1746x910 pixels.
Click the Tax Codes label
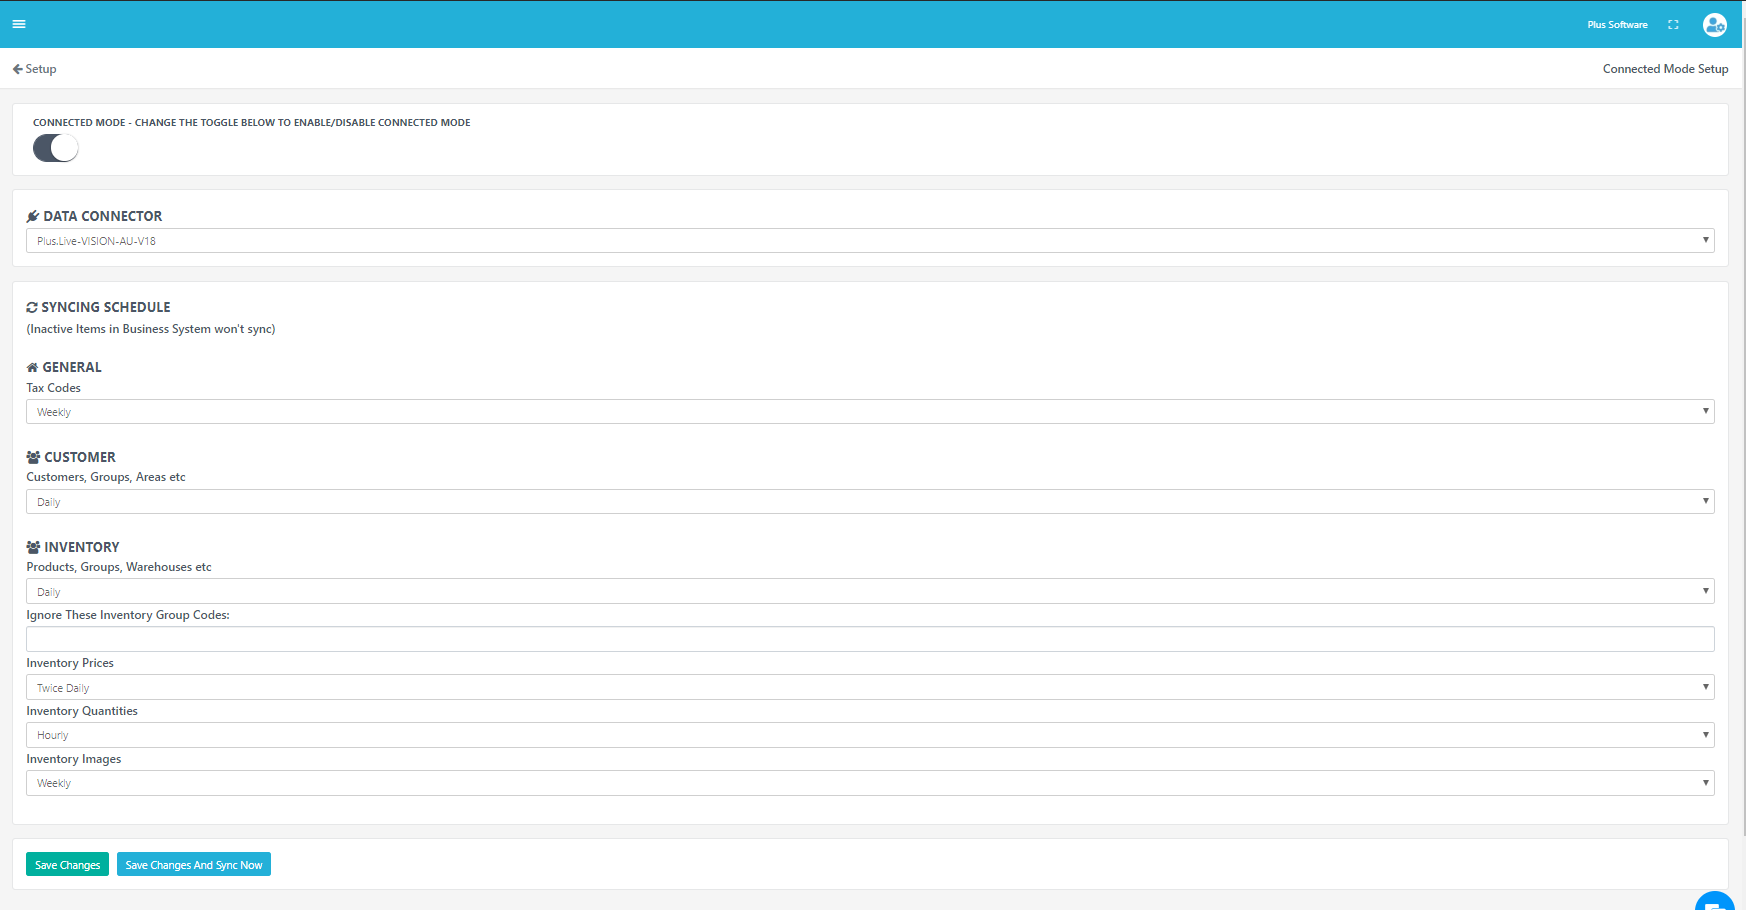tap(54, 388)
